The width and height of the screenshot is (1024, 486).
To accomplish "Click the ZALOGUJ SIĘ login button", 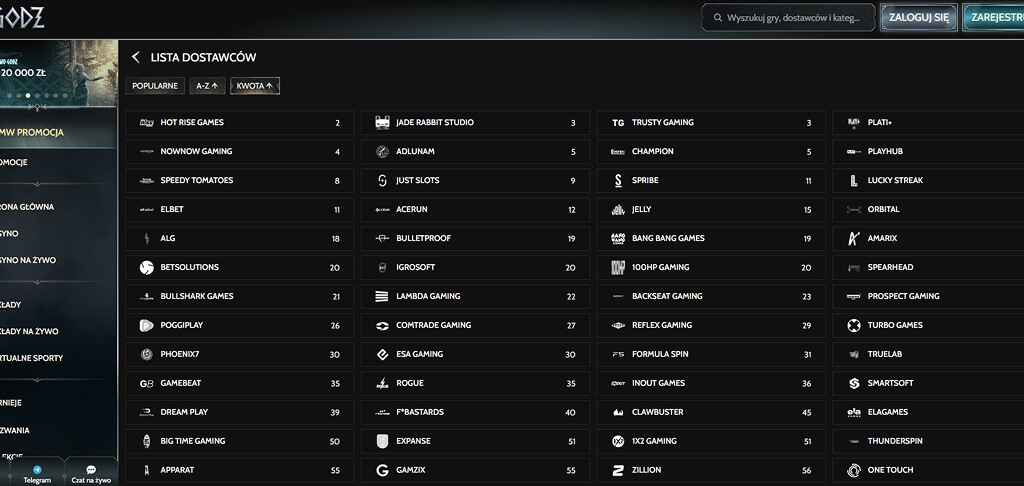I will coord(919,18).
